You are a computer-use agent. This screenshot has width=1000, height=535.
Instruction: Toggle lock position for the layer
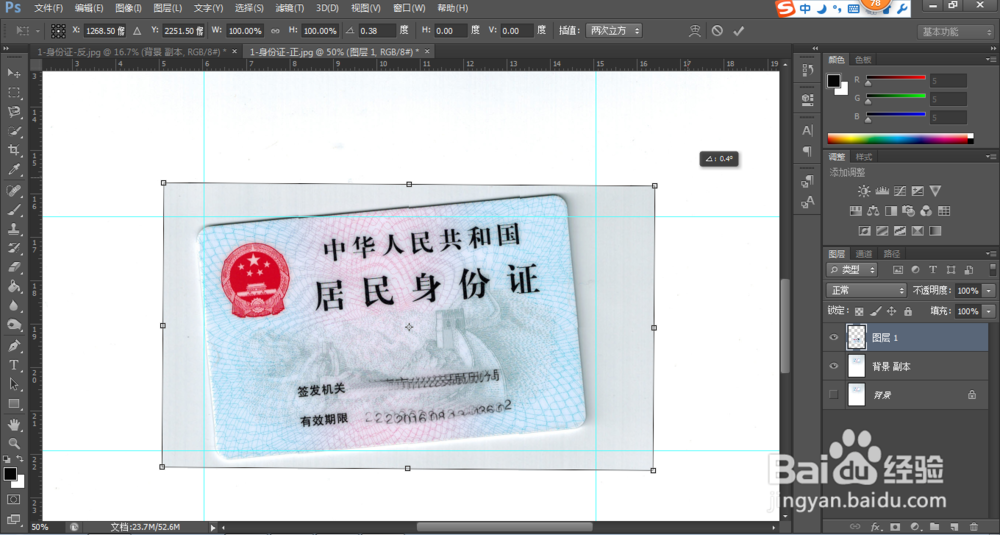coord(892,311)
